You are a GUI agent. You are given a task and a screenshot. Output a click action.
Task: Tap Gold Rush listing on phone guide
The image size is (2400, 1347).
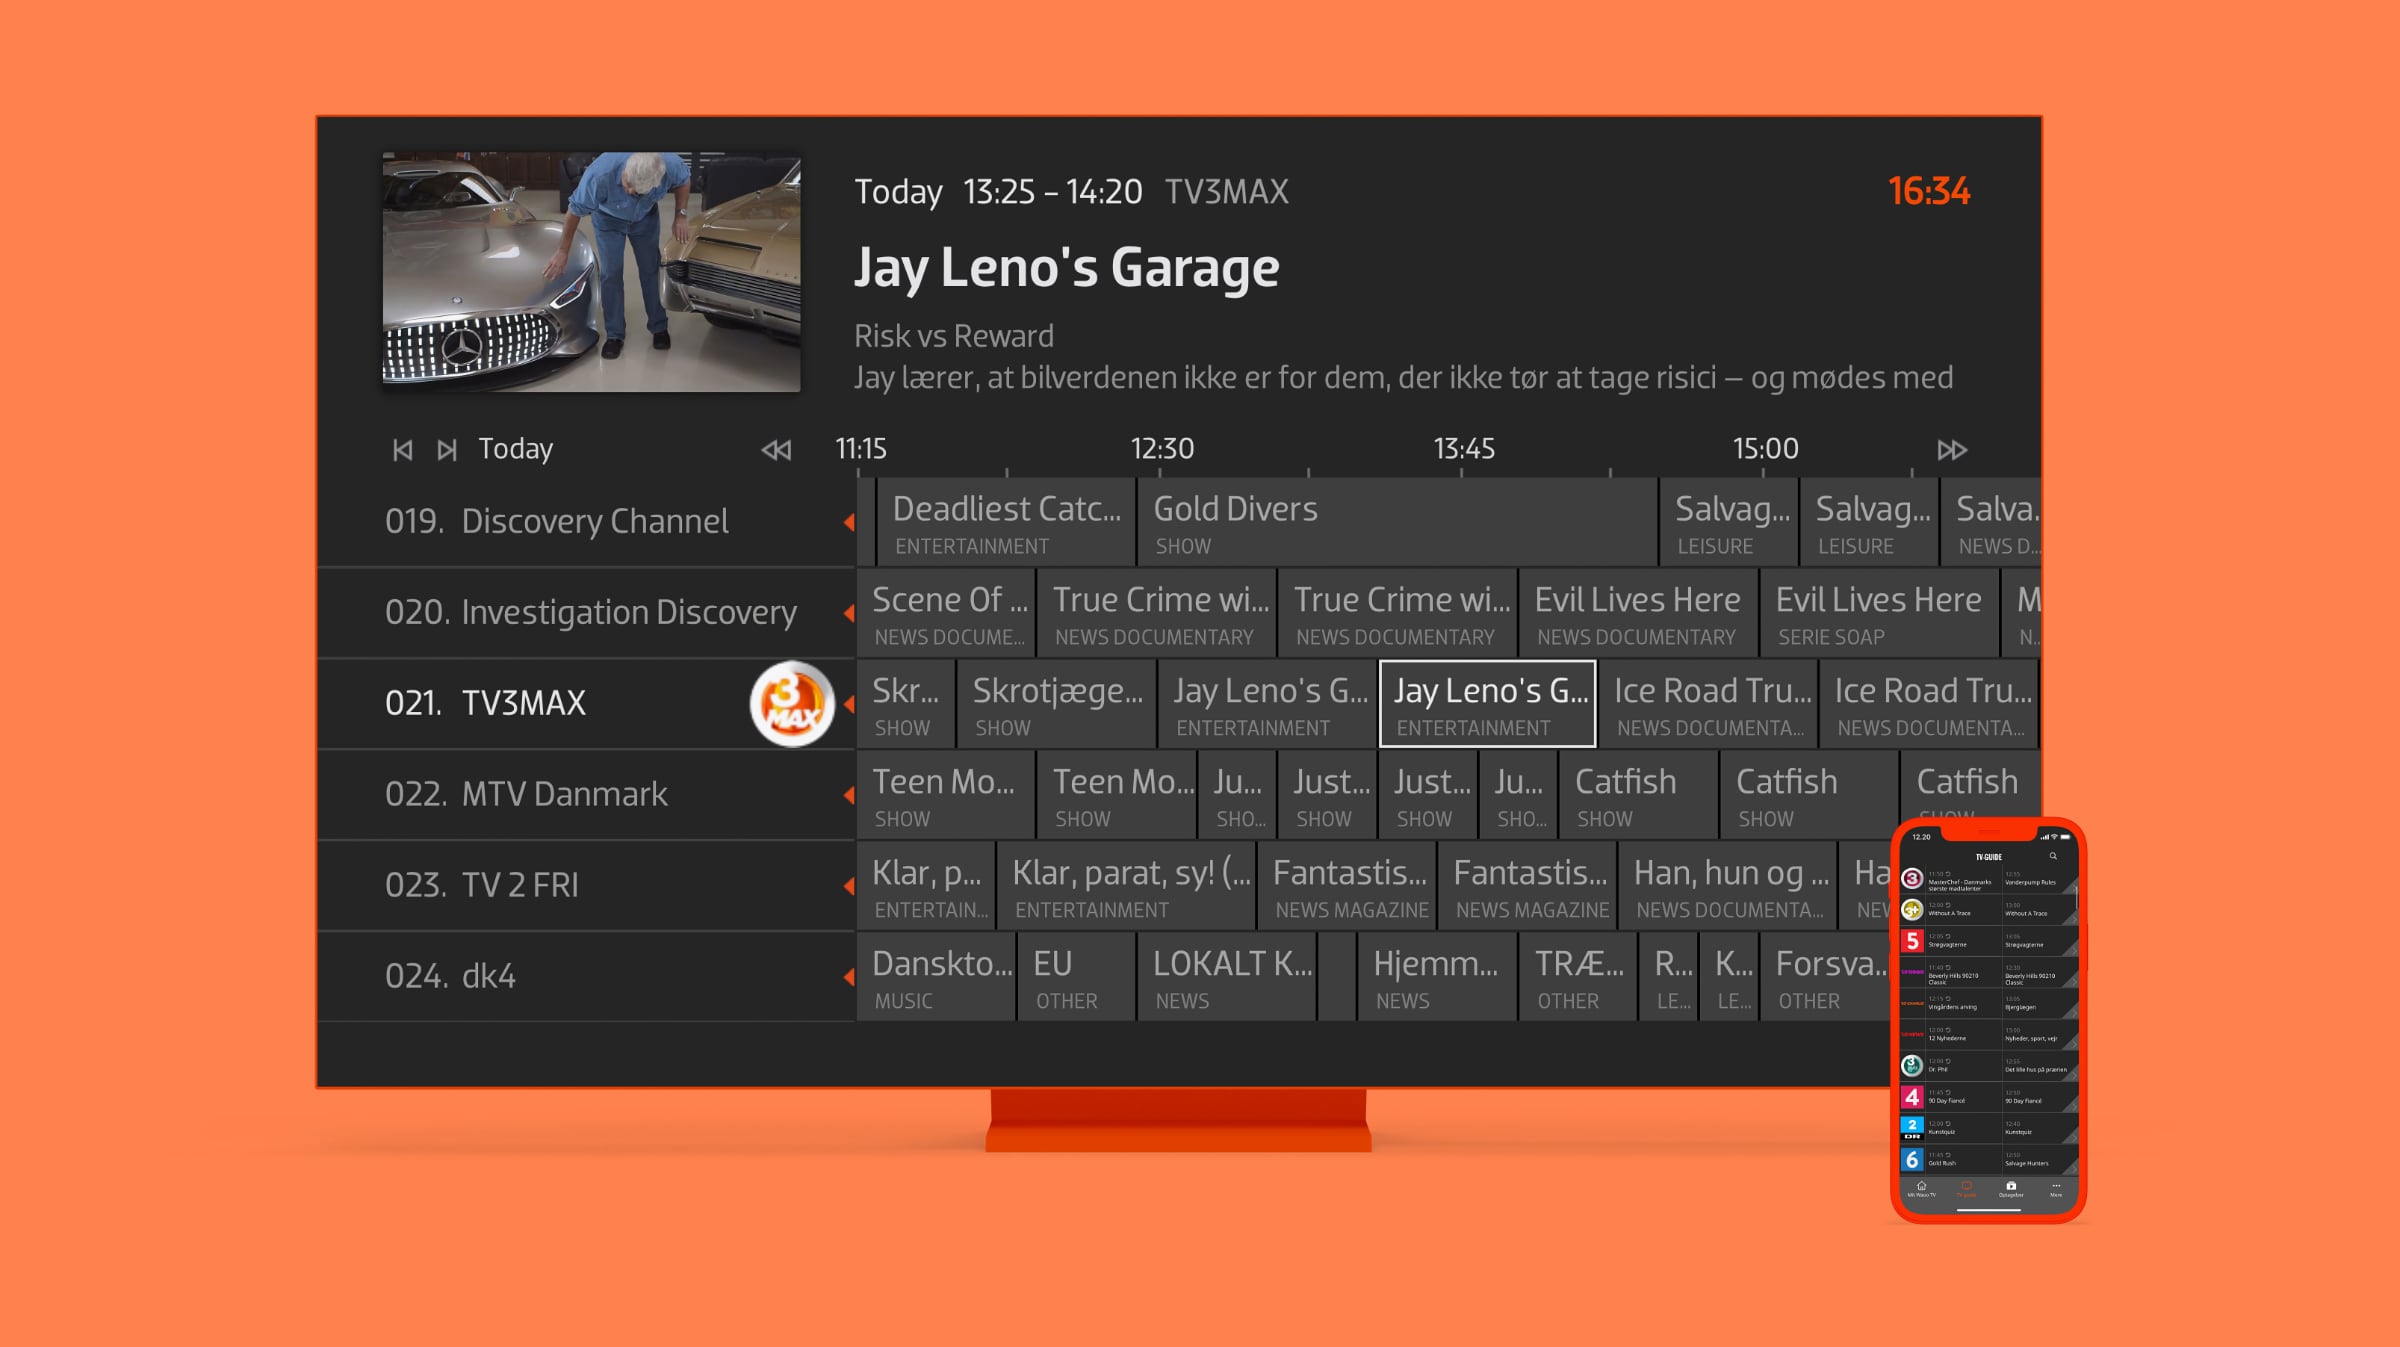click(1963, 1159)
